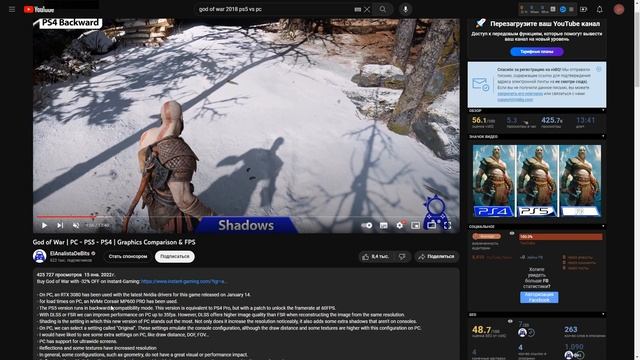Click the 425.7k views stat
Viewport: 640px width, 360px height.
[x=552, y=120]
